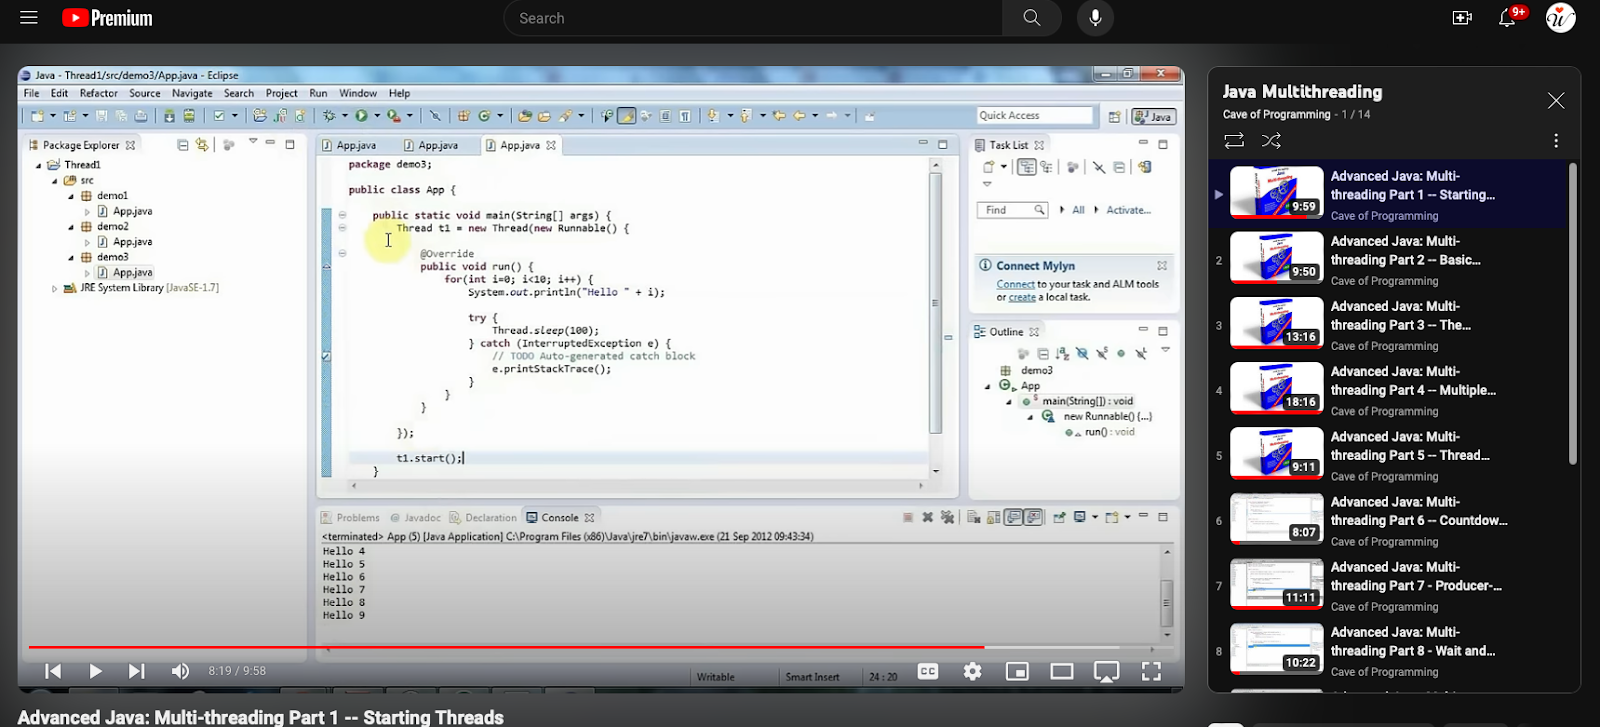
Task: Click the Connect link in Connect Mylyn
Action: [x=1015, y=285]
